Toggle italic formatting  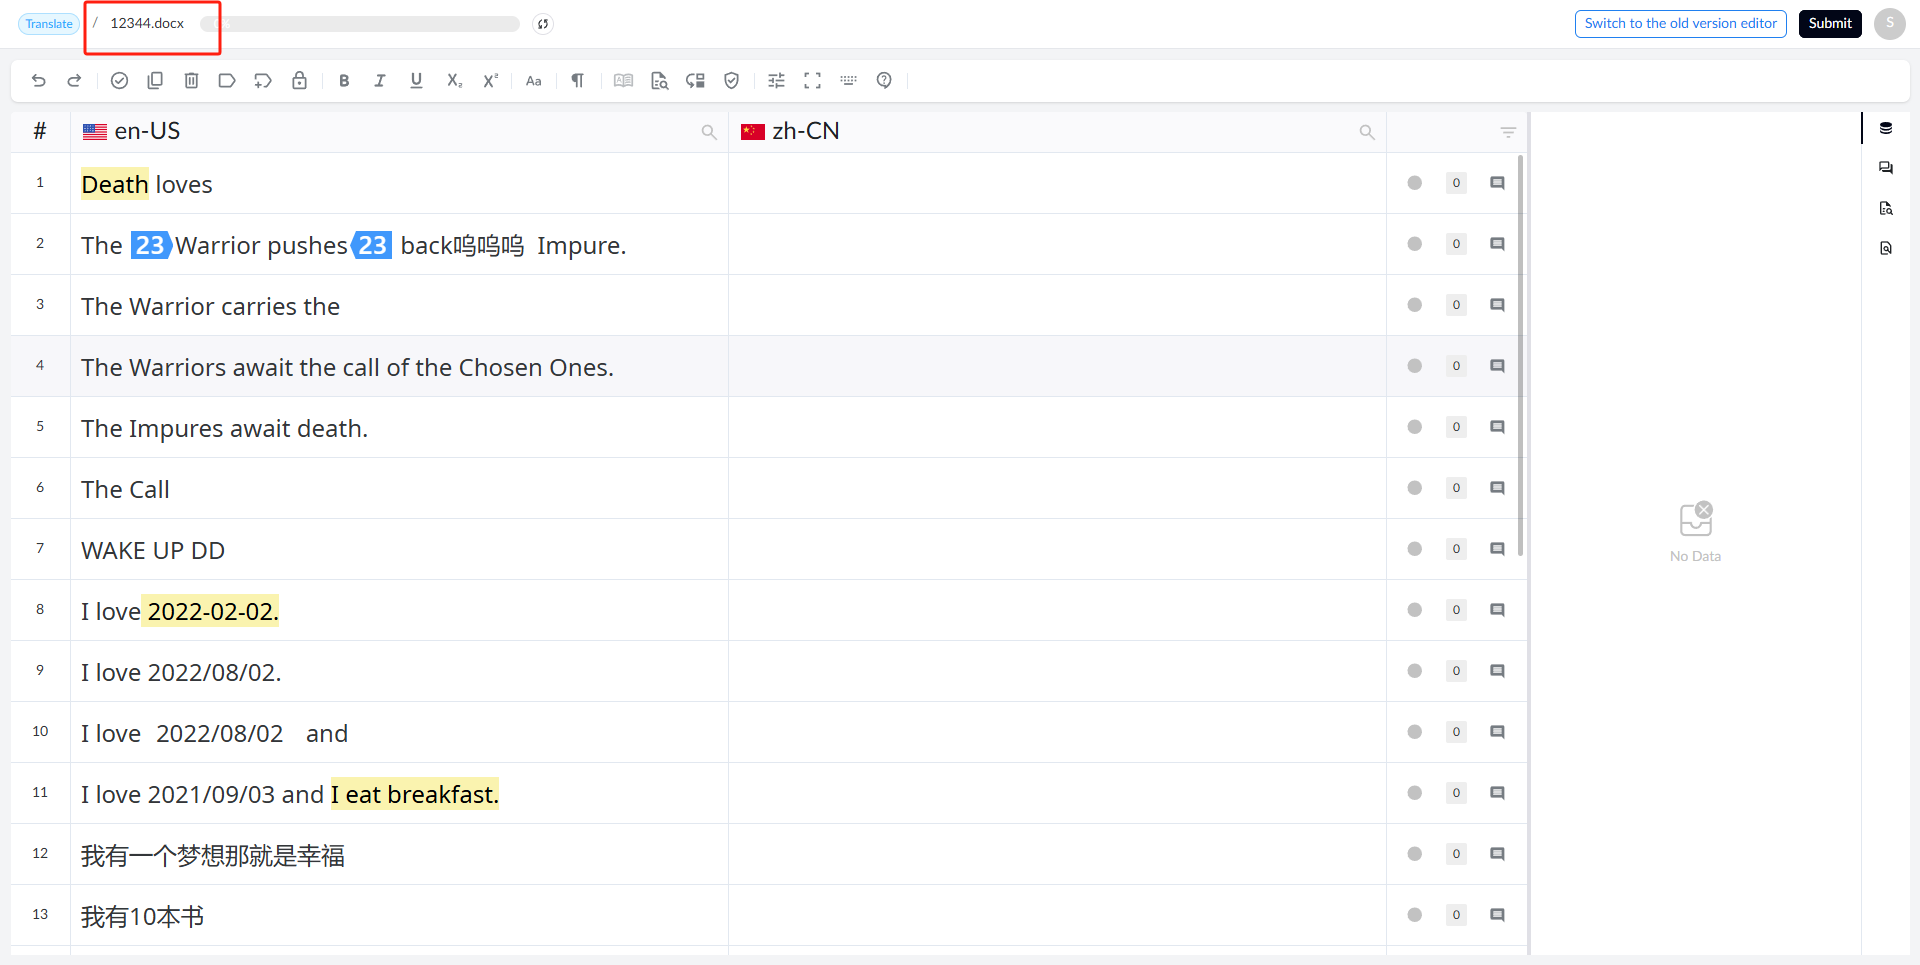tap(380, 81)
